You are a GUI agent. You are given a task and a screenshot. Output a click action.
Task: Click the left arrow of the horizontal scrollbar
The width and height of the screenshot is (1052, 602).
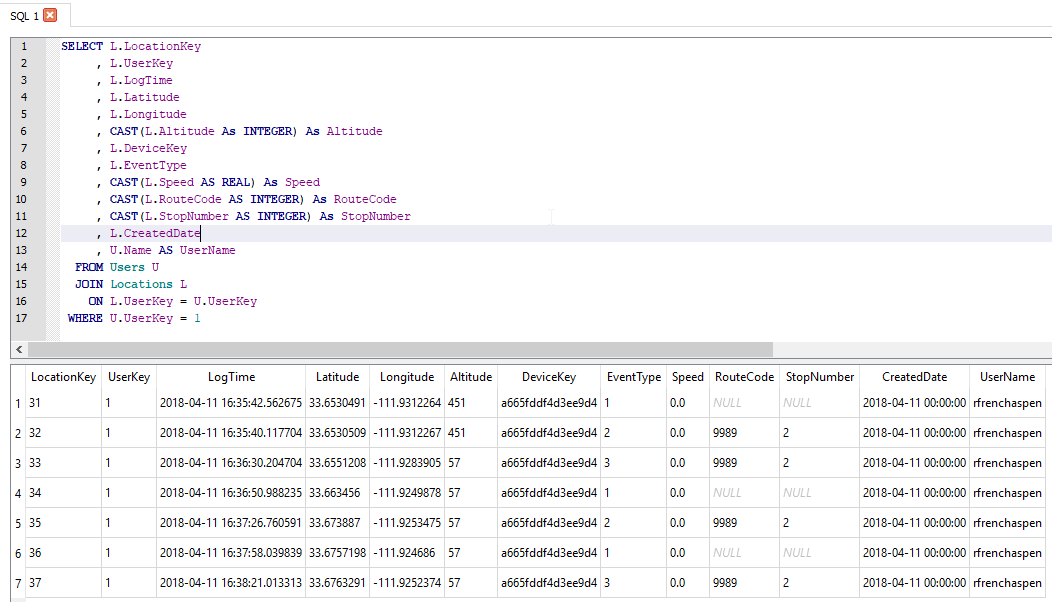click(x=19, y=349)
